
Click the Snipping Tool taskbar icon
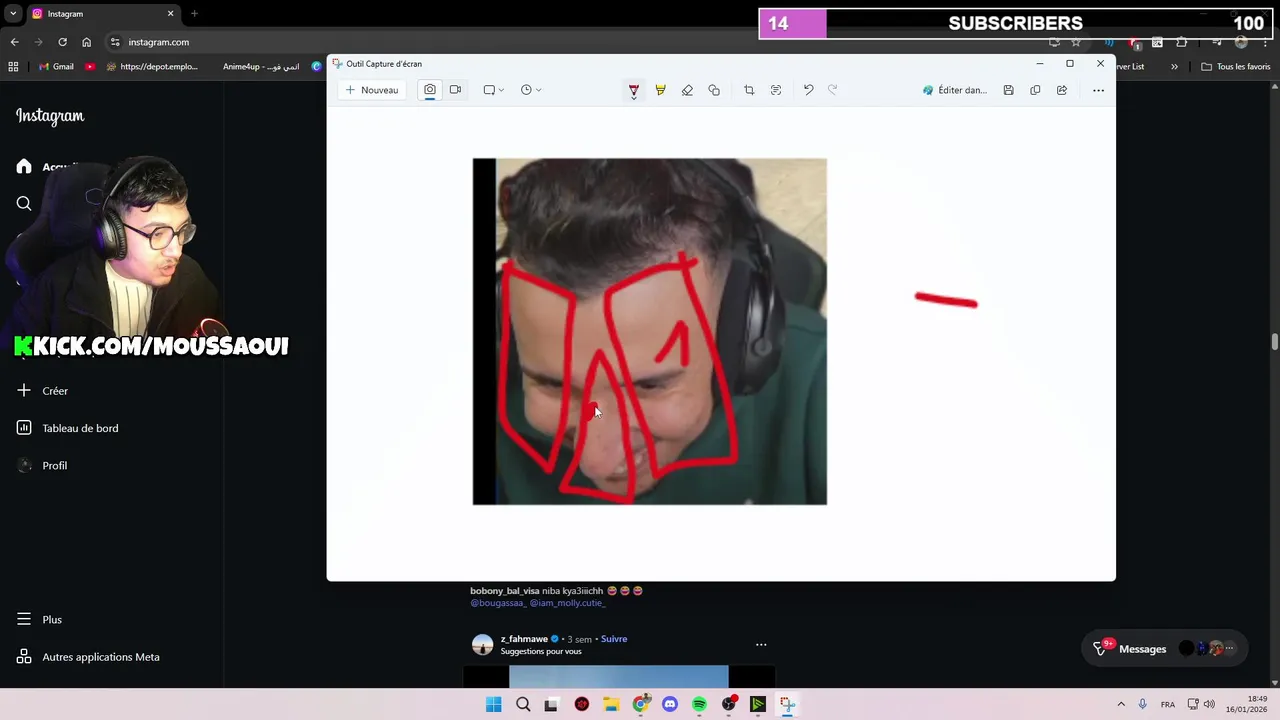pyautogui.click(x=788, y=704)
